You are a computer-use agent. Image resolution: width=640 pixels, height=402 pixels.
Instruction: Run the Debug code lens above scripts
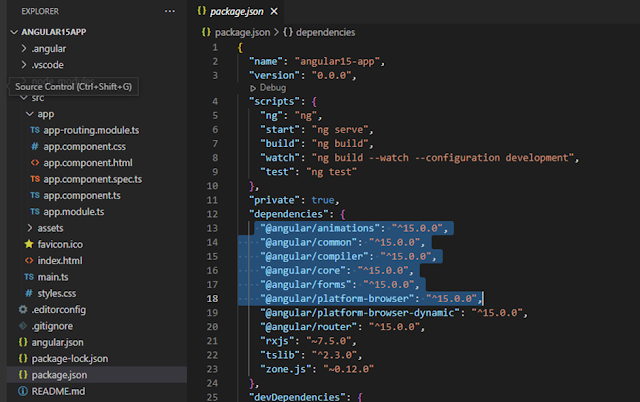[x=268, y=88]
